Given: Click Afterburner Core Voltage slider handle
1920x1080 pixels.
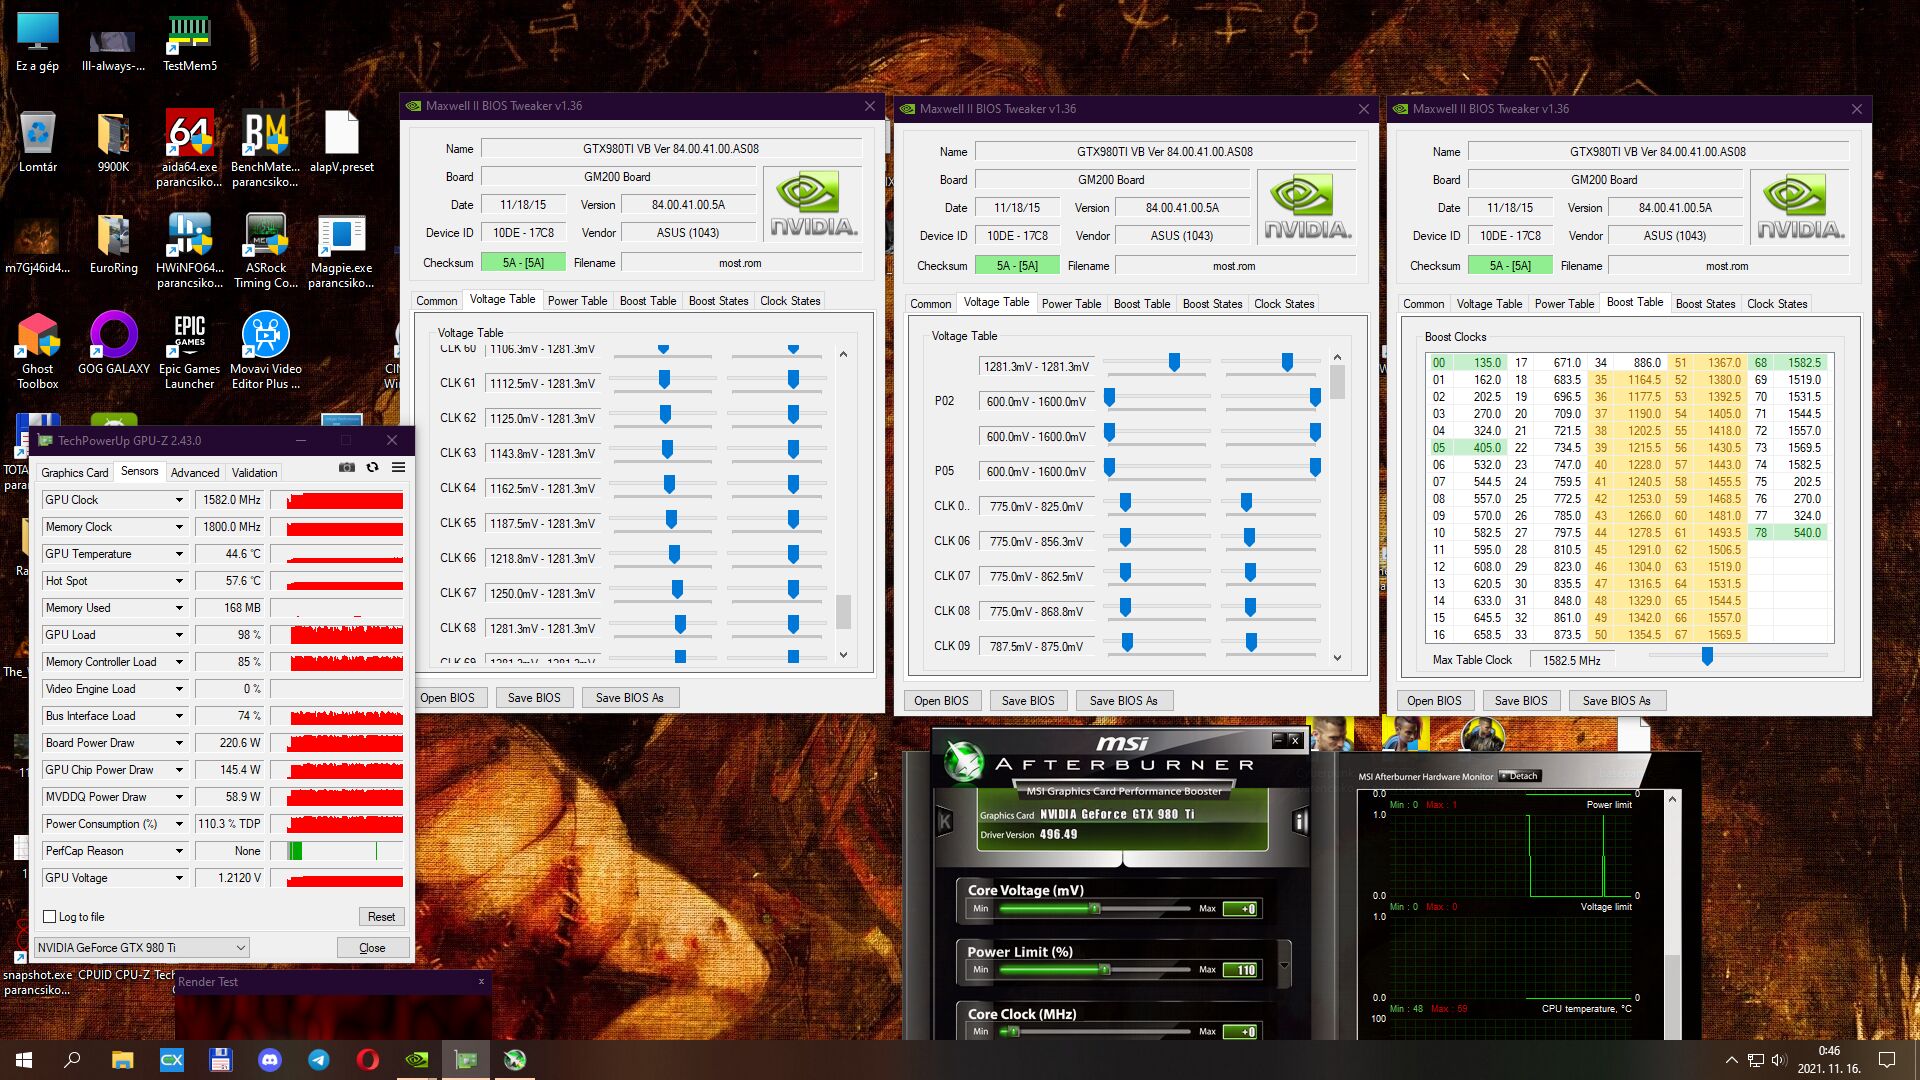Looking at the screenshot, I should [1095, 909].
